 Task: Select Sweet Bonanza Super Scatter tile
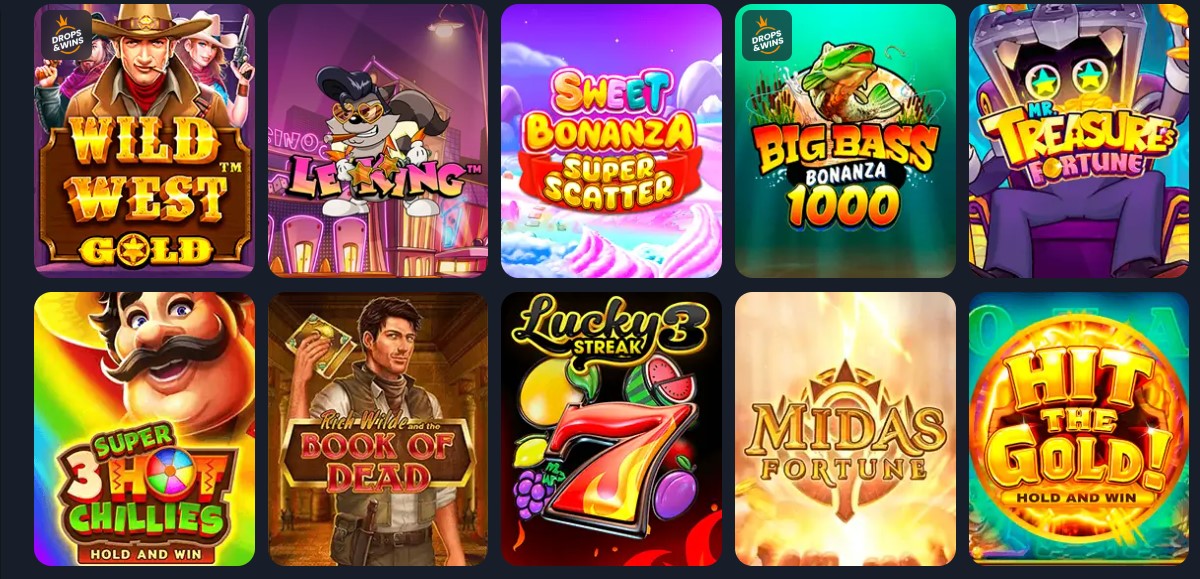(611, 140)
